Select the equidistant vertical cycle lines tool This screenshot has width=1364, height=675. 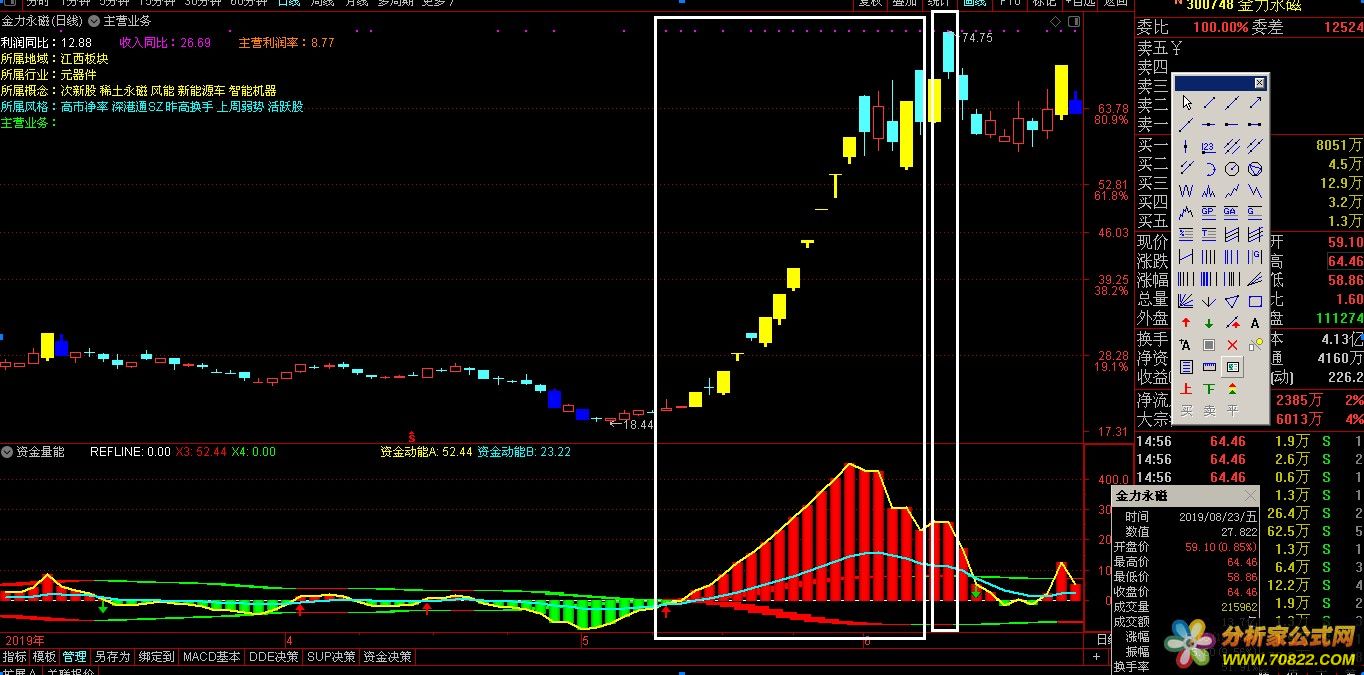[1208, 257]
